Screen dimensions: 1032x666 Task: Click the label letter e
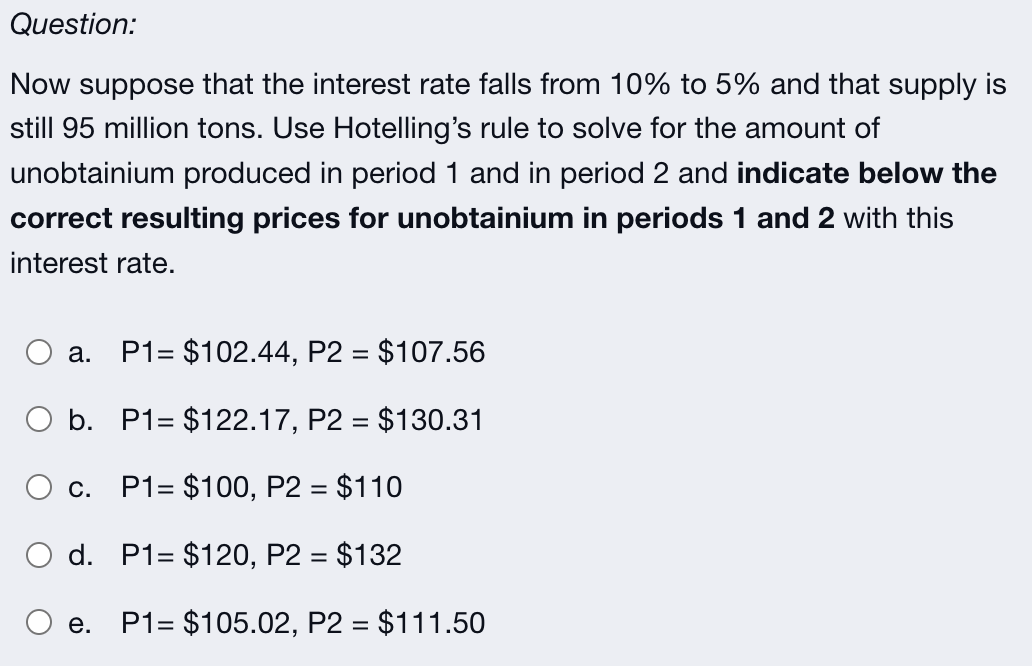coord(77,621)
